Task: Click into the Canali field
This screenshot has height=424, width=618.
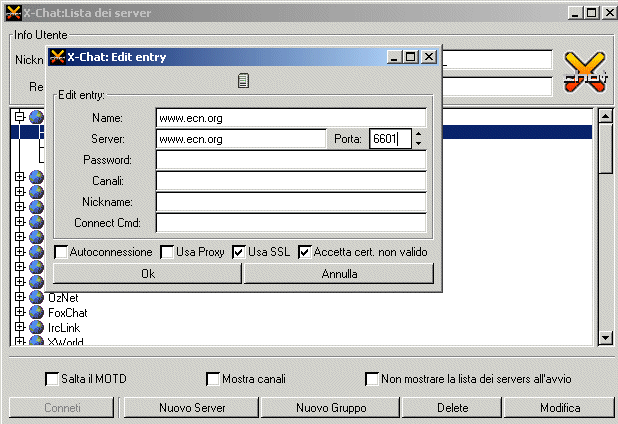Action: pyautogui.click(x=291, y=180)
